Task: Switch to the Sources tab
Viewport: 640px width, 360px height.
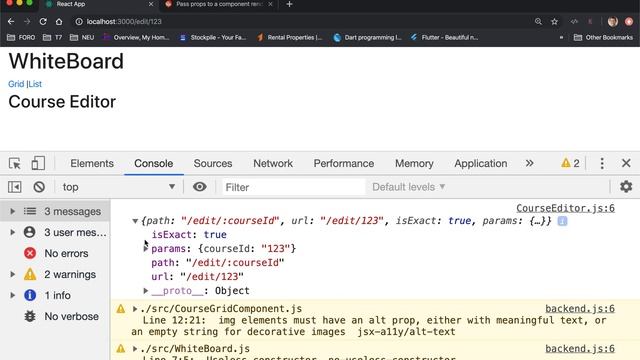Action: (x=213, y=163)
